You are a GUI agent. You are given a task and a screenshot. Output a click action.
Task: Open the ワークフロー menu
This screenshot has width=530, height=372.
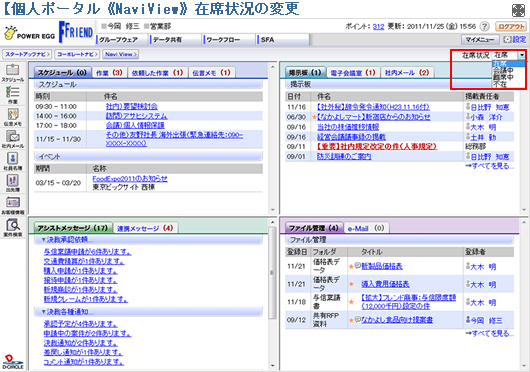tap(229, 40)
